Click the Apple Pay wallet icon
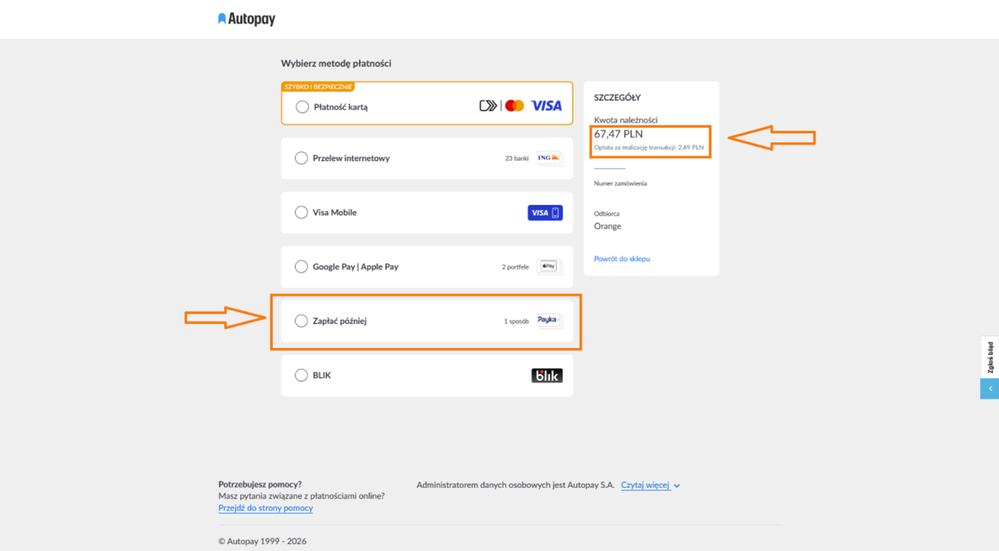 pyautogui.click(x=549, y=266)
